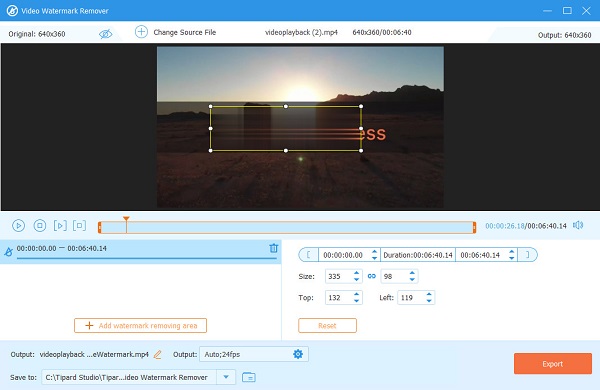Click the output filename videoplayback ...eWatermark.mp4
Screen dimensions: 600x390
coord(94,354)
